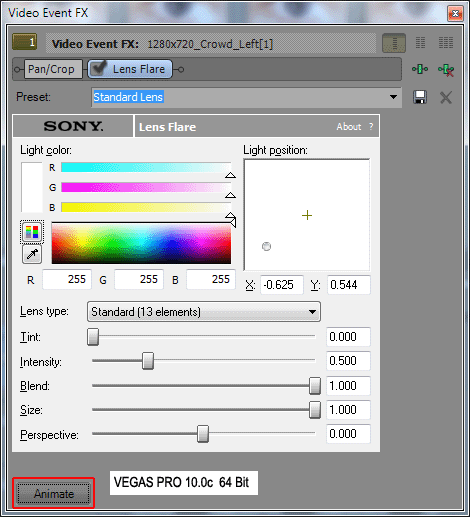Click the G channel triangle marker
Viewport: 470px width, 517px height.
[x=230, y=195]
